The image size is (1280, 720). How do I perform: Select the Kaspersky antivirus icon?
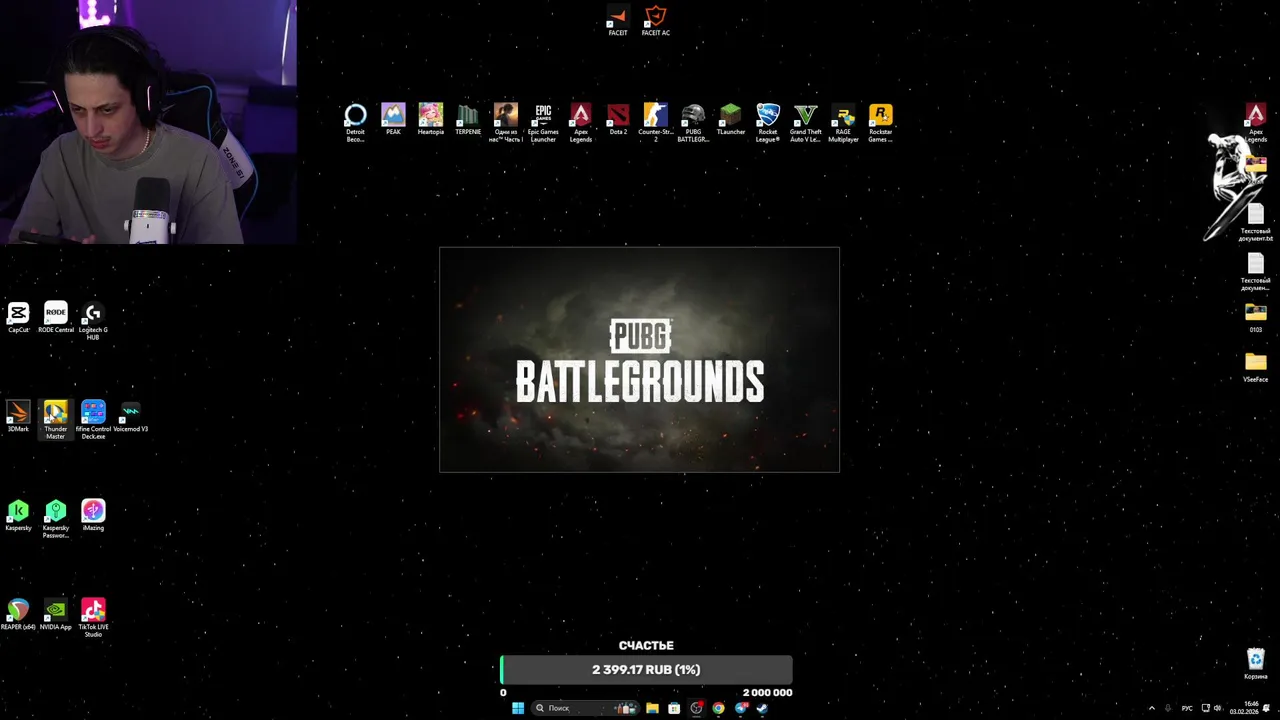tap(18, 516)
